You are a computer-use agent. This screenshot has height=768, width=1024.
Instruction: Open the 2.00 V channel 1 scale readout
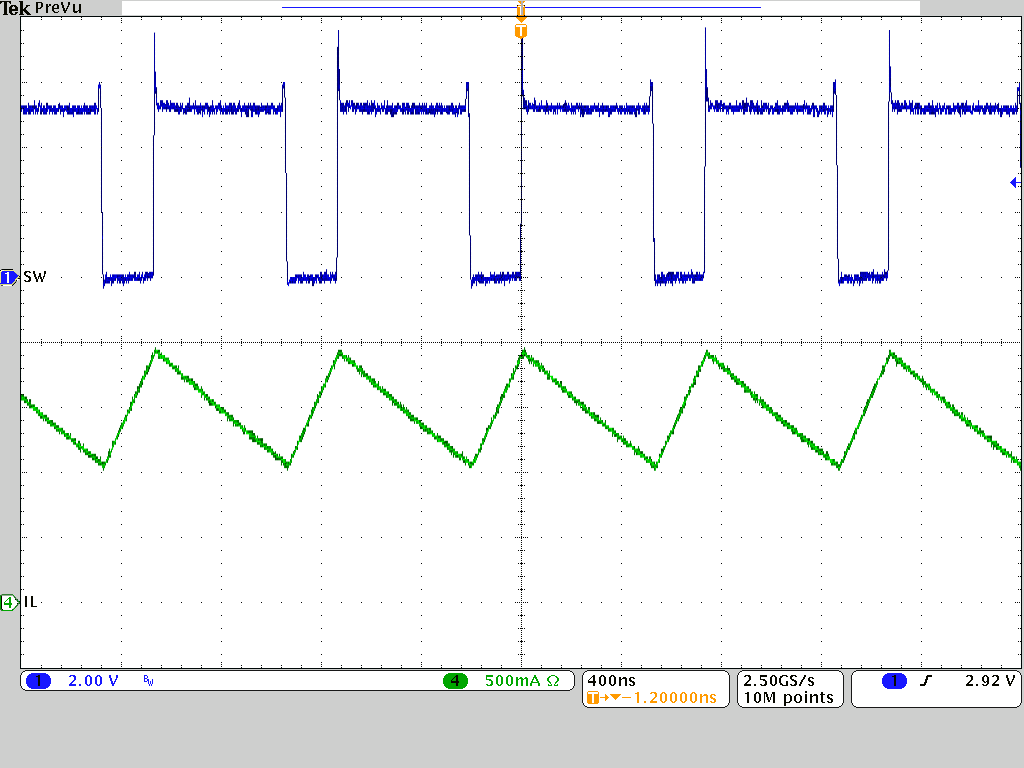(x=91, y=680)
